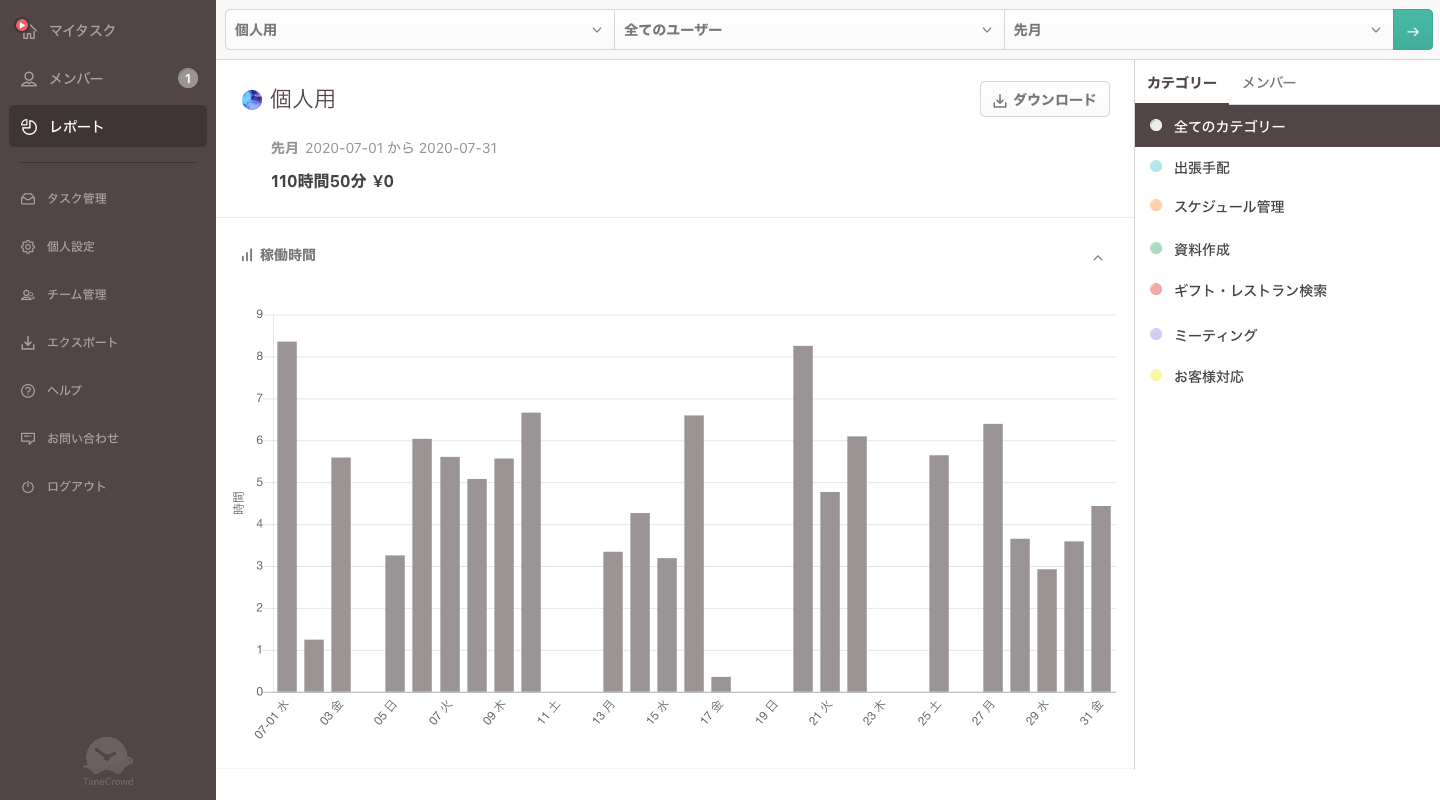Image resolution: width=1440 pixels, height=800 pixels.
Task: Open the 個人用 team dropdown
Action: (x=419, y=30)
